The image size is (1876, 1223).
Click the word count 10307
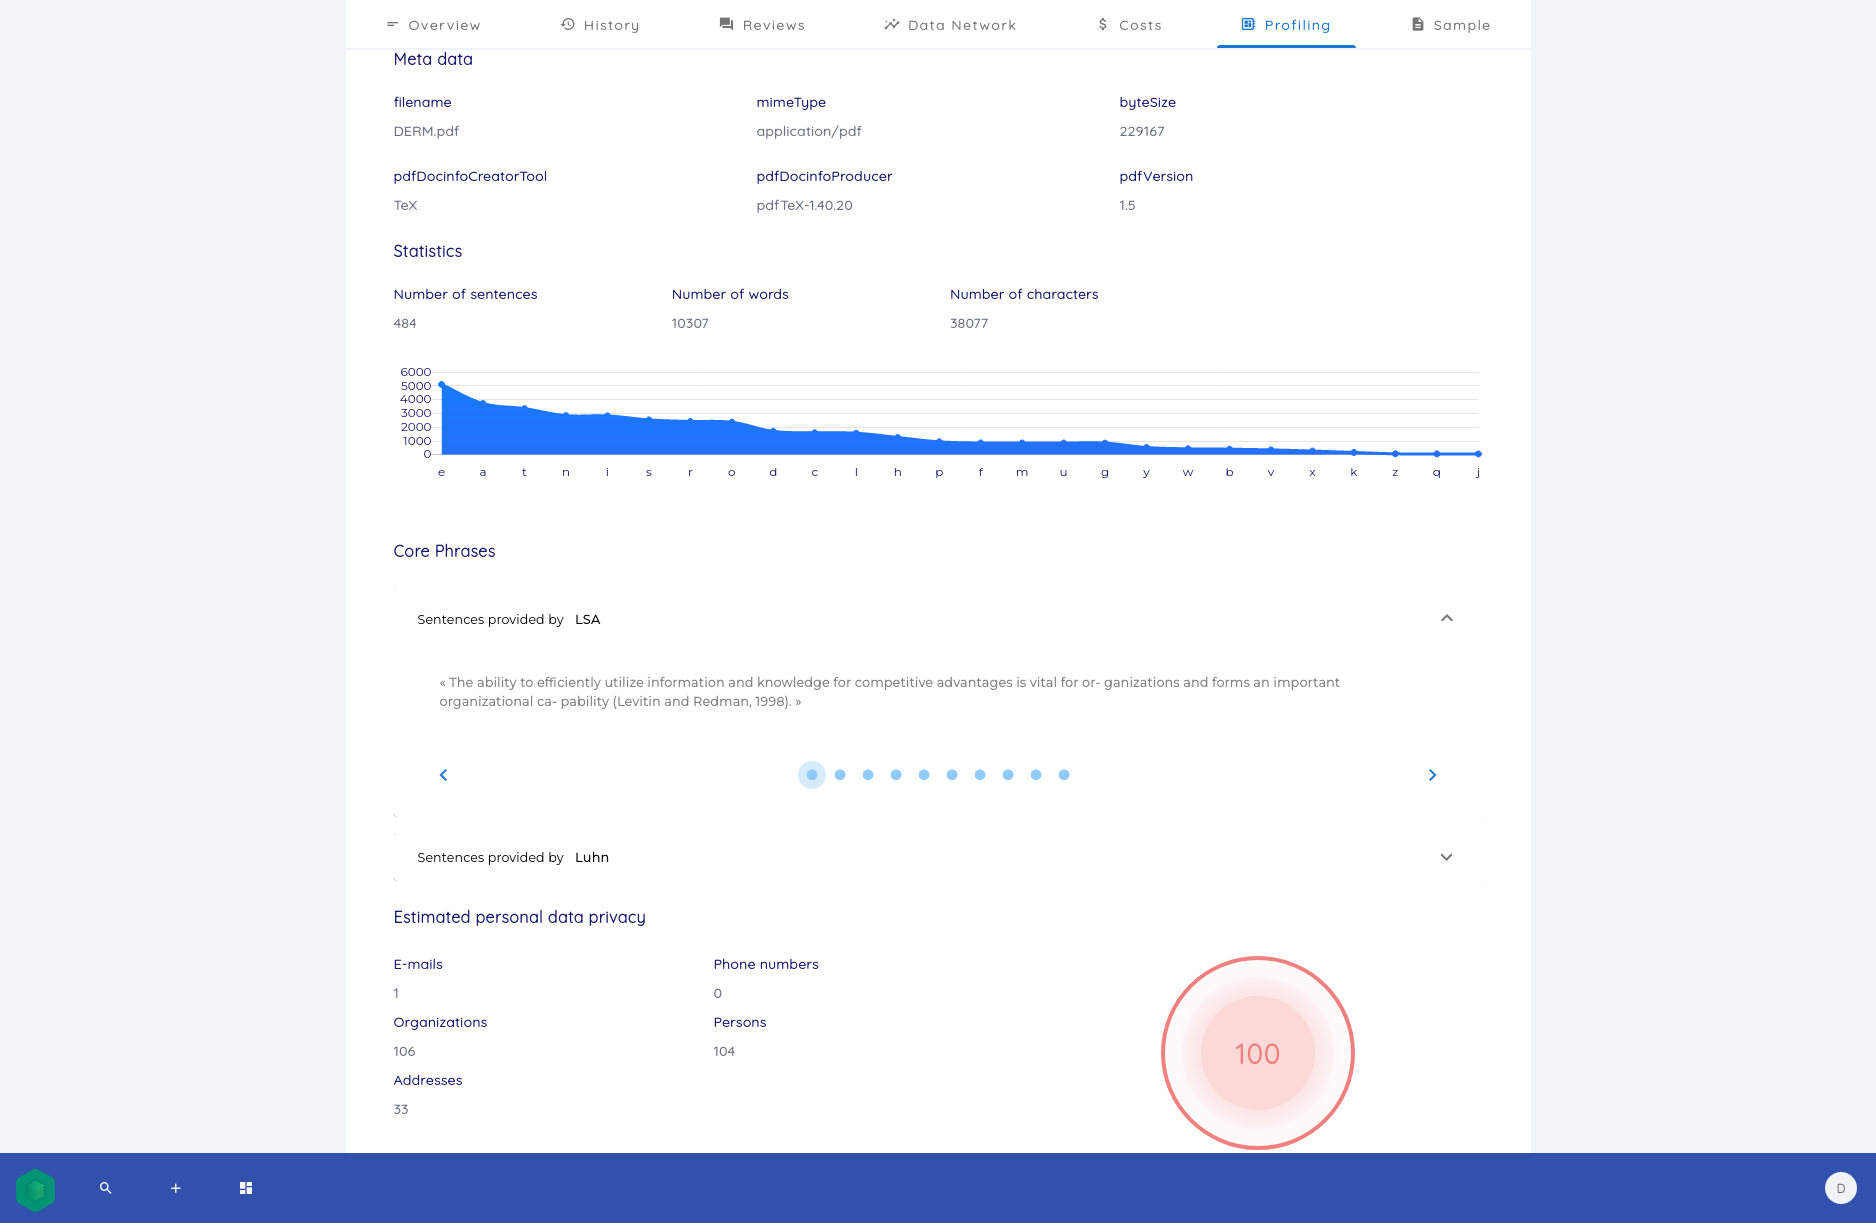[690, 323]
